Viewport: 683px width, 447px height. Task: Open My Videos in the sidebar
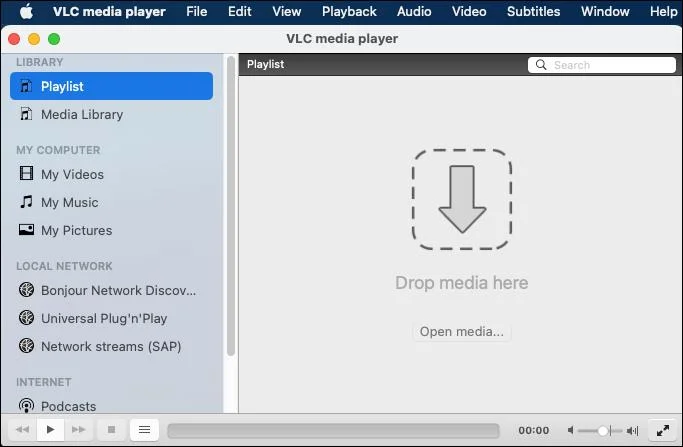(112, 174)
